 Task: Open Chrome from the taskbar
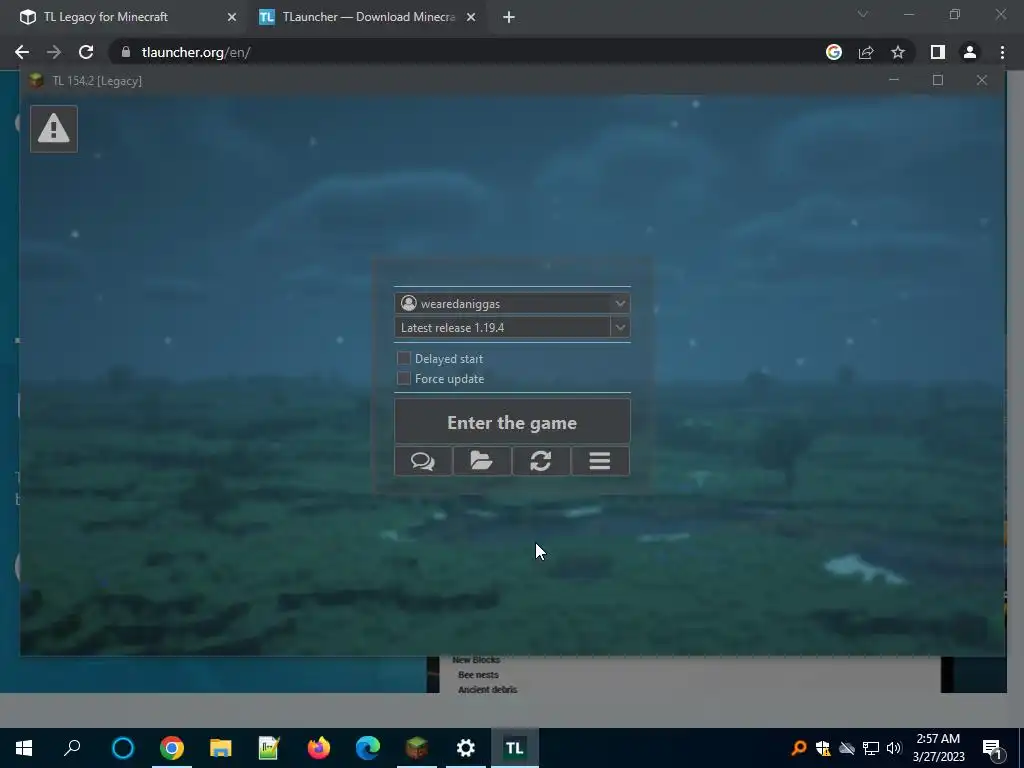pyautogui.click(x=172, y=748)
